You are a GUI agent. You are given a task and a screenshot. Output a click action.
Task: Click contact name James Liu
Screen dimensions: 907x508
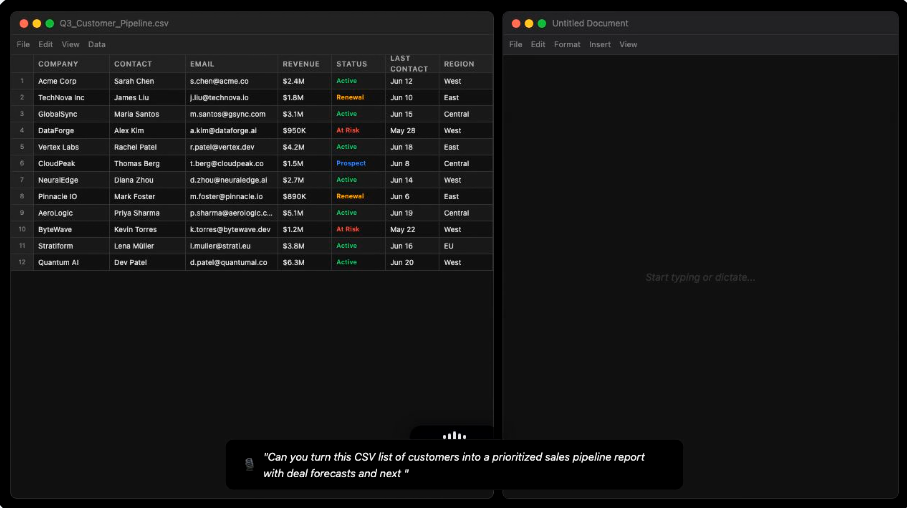131,97
